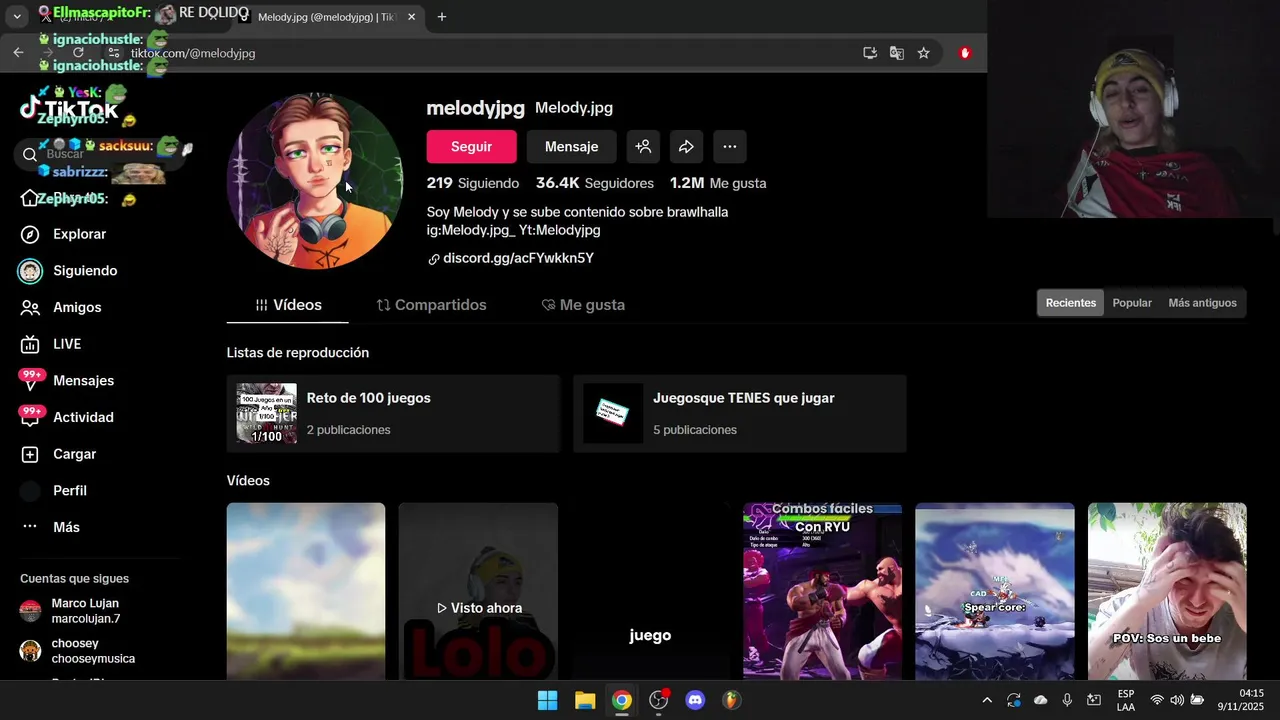Click the OneDrive cloud tray icon

1041,700
